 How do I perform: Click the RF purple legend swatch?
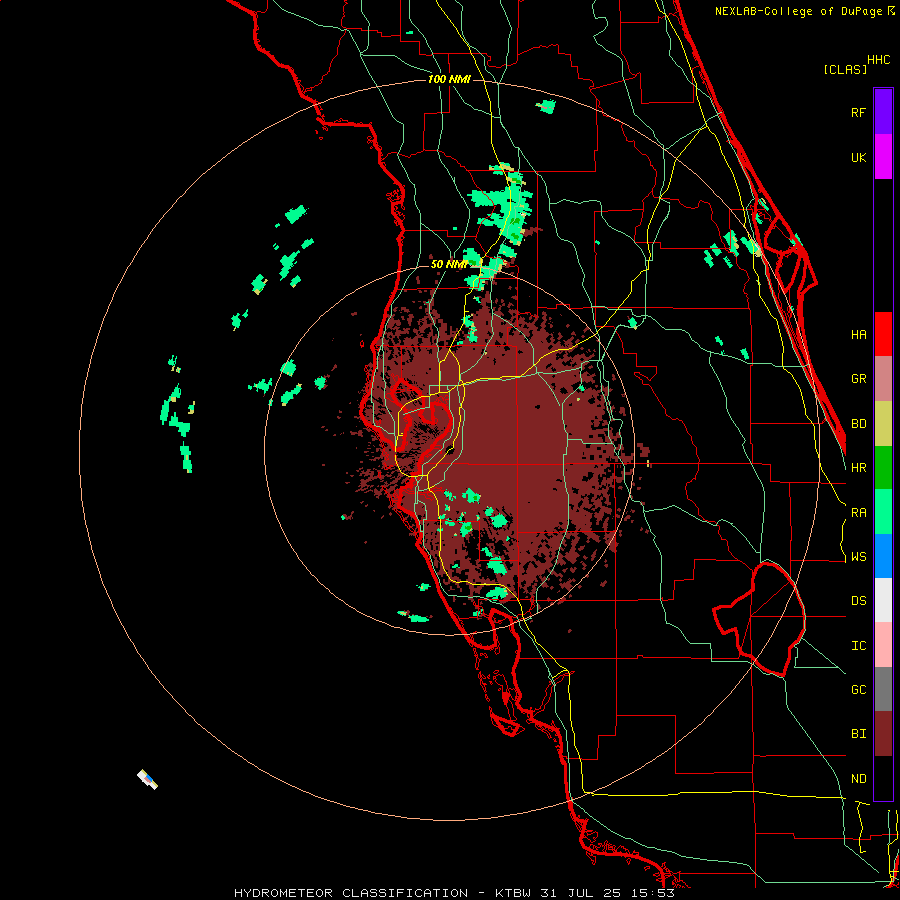click(x=883, y=112)
